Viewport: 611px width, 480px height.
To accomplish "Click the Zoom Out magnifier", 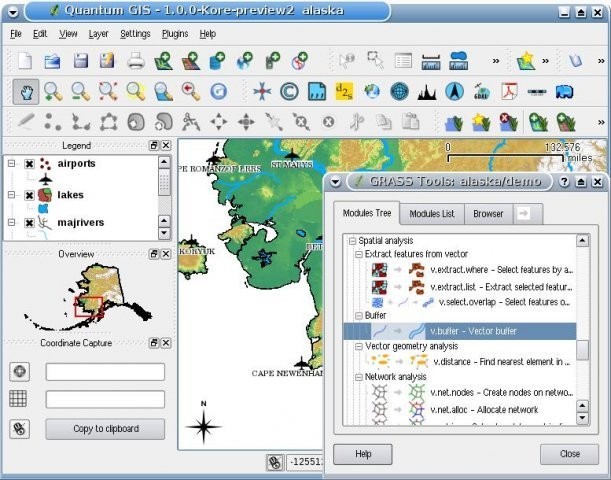I will pos(81,92).
